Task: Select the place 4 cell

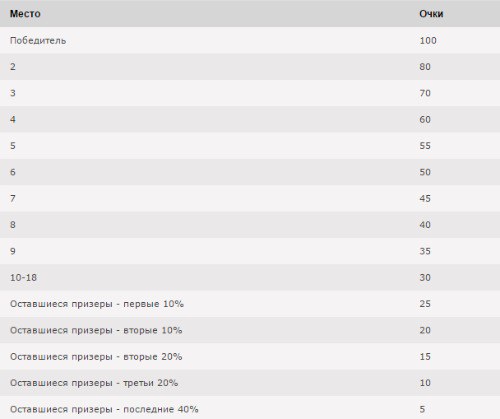Action: [x=13, y=119]
